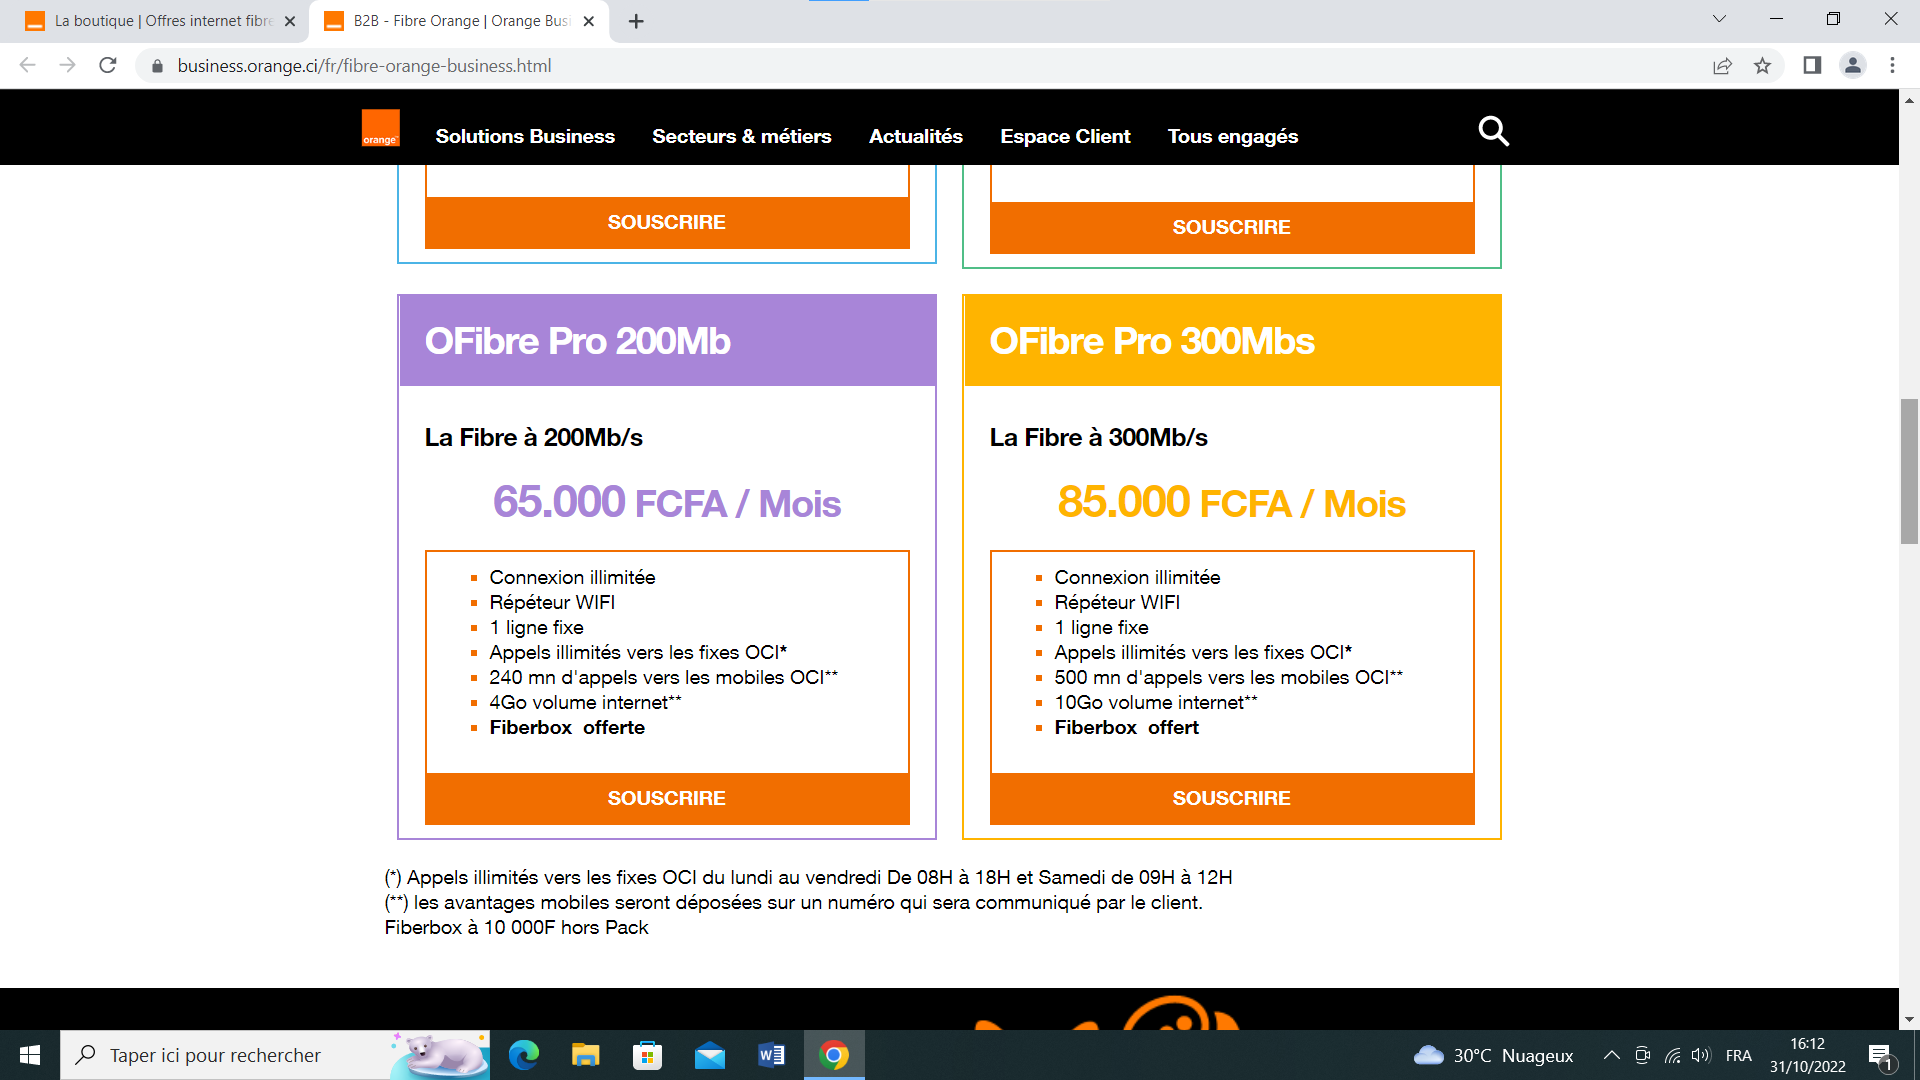Screen dimensions: 1920x1080
Task: Select the 'B2B - Fibre Orange' tab
Action: click(x=460, y=21)
